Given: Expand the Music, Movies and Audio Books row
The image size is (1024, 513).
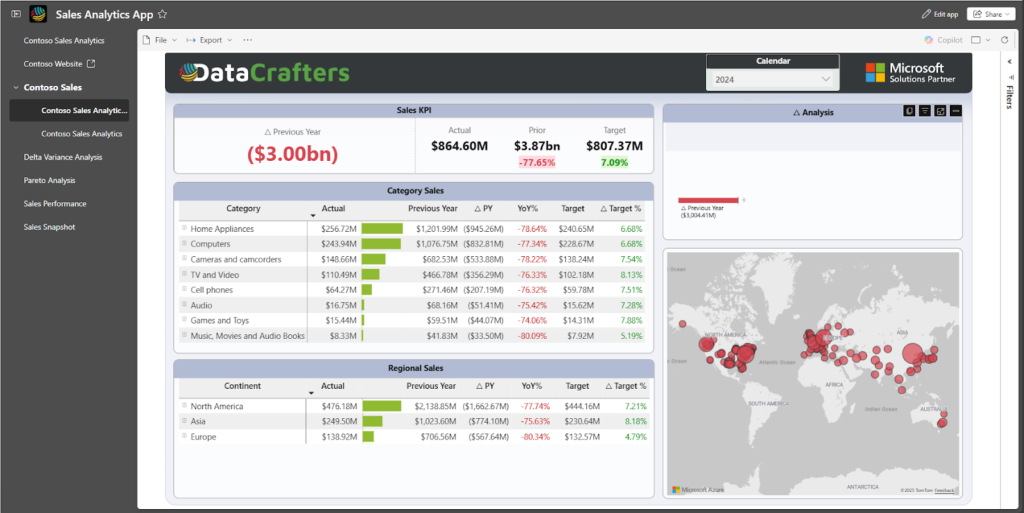Looking at the screenshot, I should pyautogui.click(x=184, y=335).
